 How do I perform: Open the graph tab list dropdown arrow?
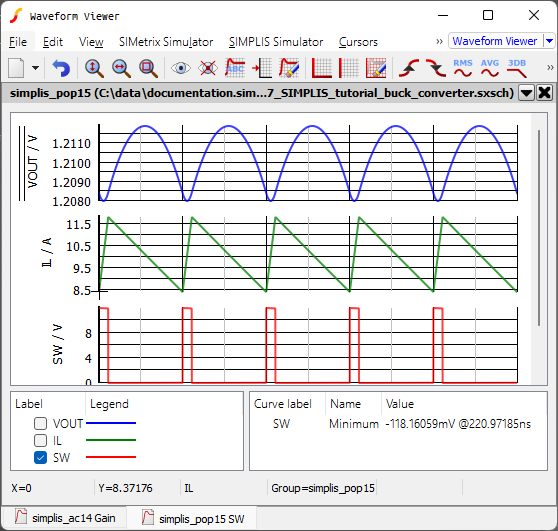(526, 93)
